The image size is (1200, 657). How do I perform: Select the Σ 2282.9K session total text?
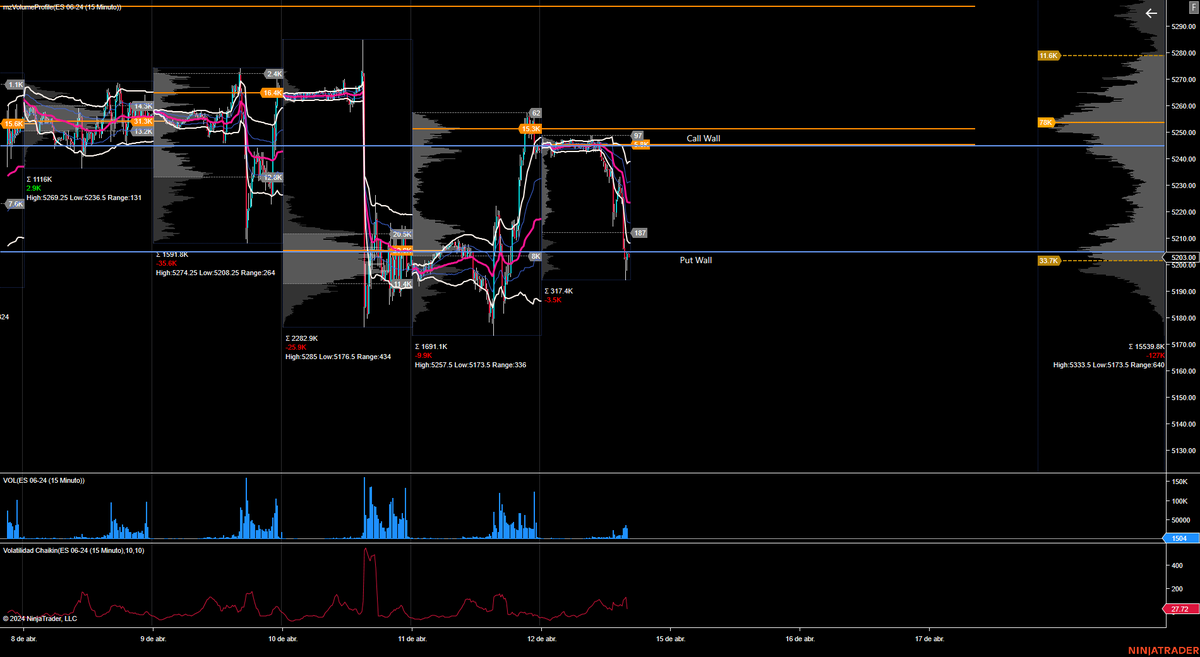[301, 339]
